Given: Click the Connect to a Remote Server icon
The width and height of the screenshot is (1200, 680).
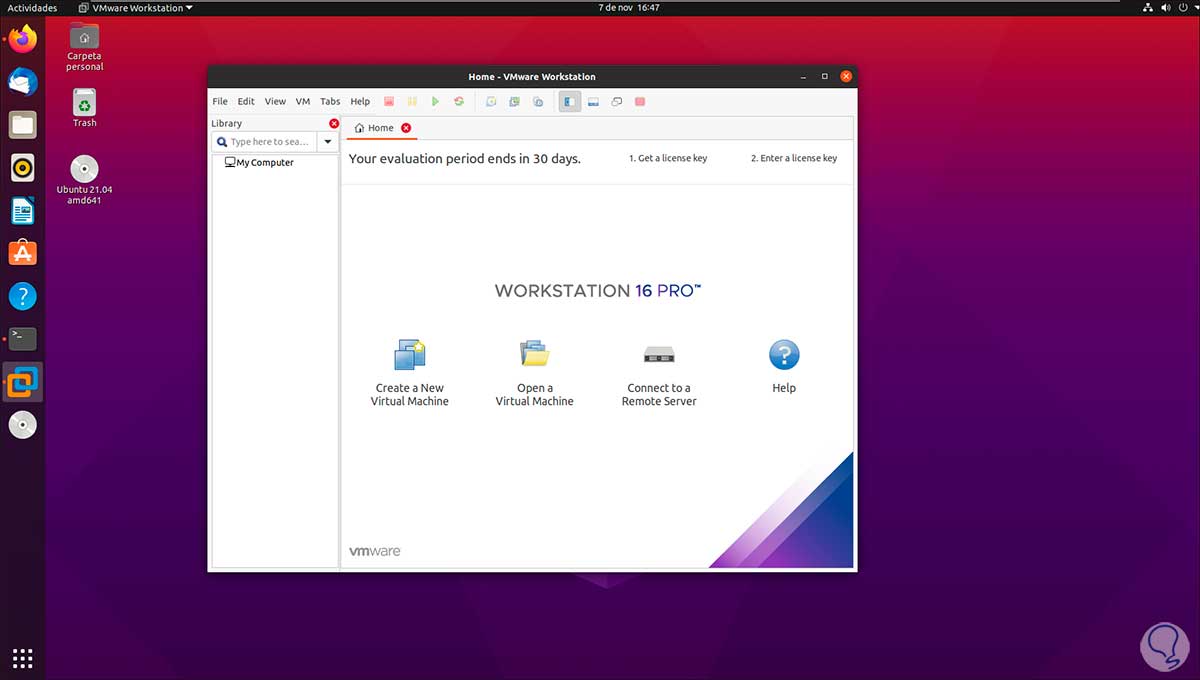Looking at the screenshot, I should click(x=659, y=355).
